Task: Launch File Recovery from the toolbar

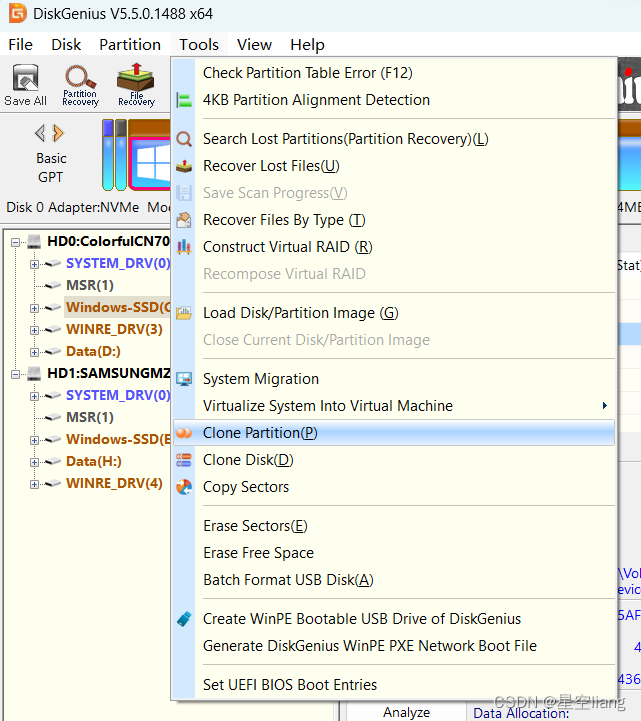Action: pos(136,86)
